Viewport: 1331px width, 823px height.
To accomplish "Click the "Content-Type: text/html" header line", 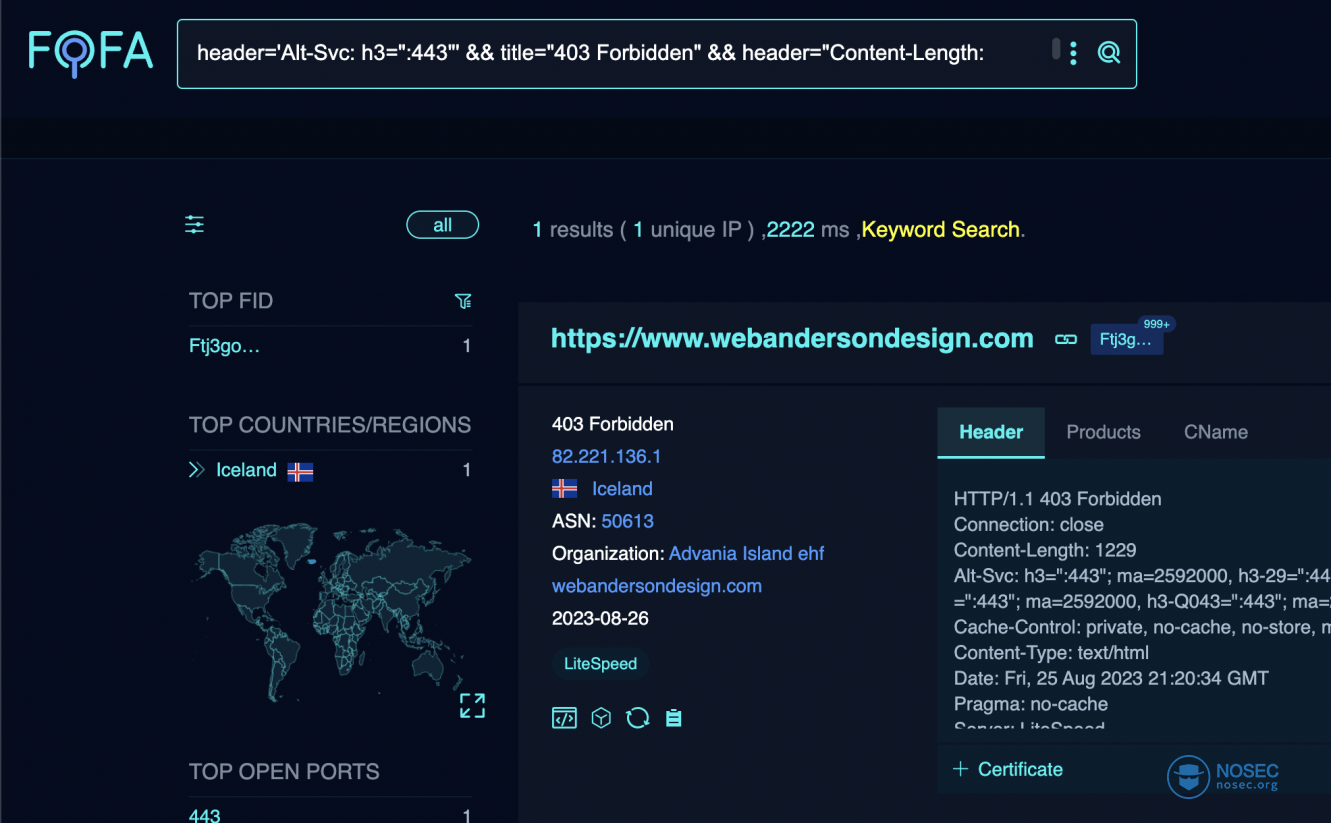I will [x=1051, y=653].
